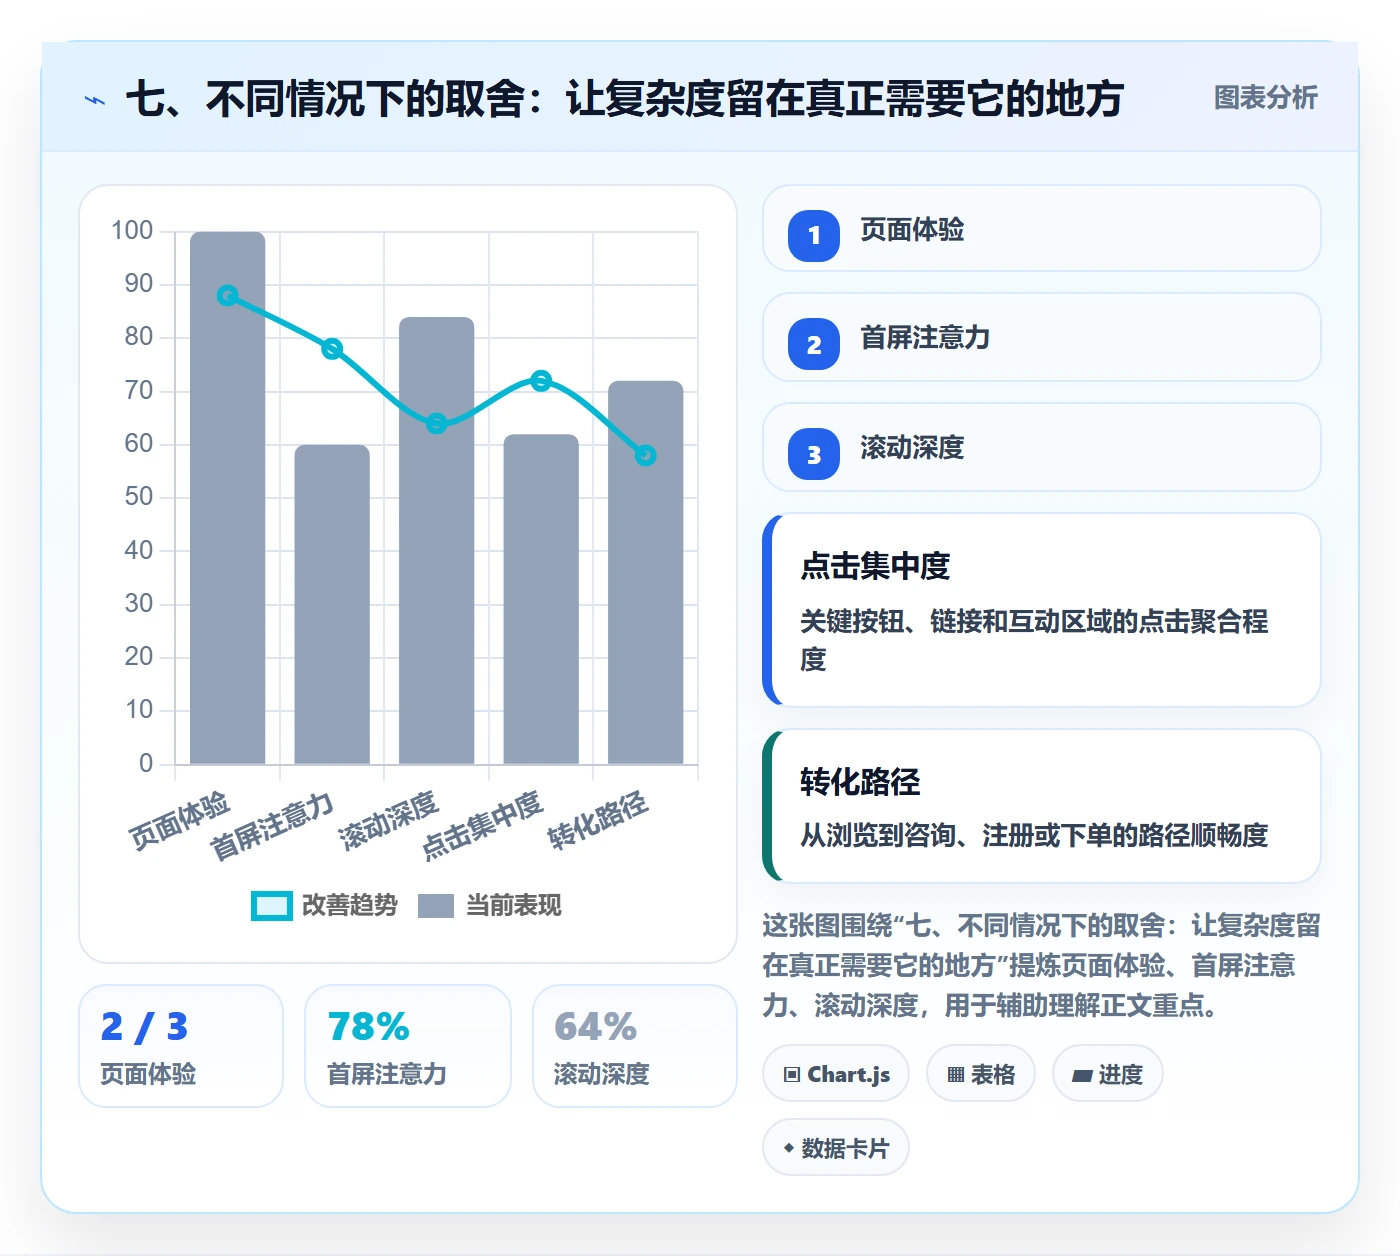Click the 100 y-axis label
The height and width of the screenshot is (1256, 1400).
pos(132,231)
